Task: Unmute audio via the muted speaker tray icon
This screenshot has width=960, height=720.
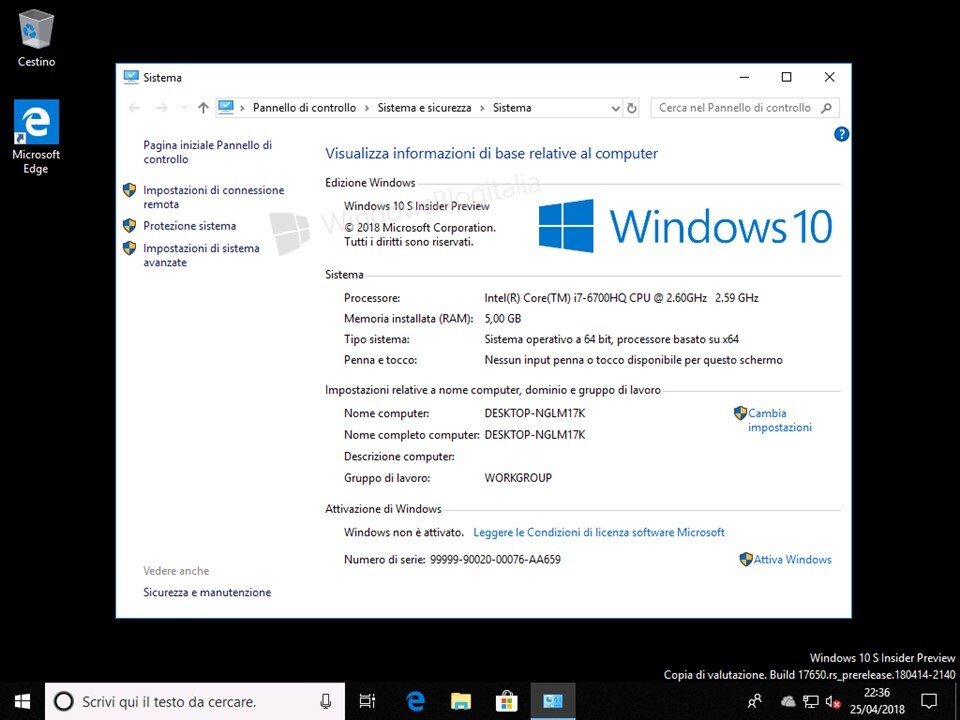Action: pos(832,702)
